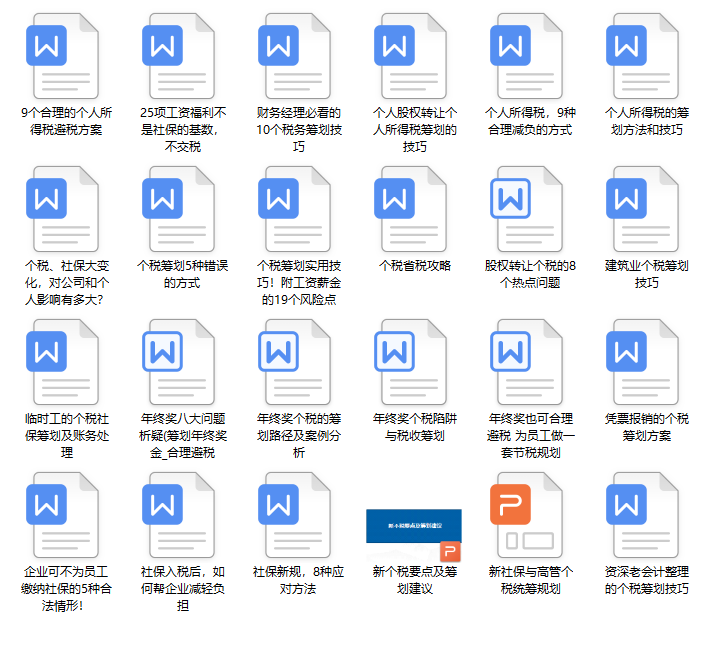The image size is (711, 653).
Task: Select the 企业可不为员工缴纳社保的5种合法情形 file icon
Action: [x=63, y=515]
